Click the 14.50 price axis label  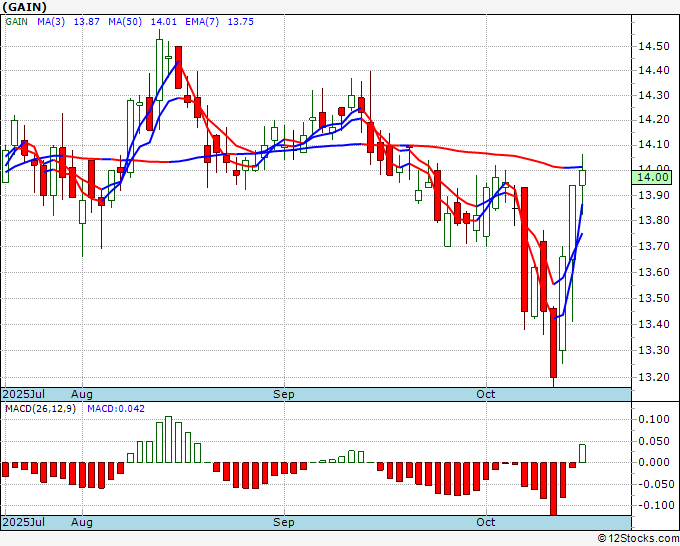click(654, 46)
